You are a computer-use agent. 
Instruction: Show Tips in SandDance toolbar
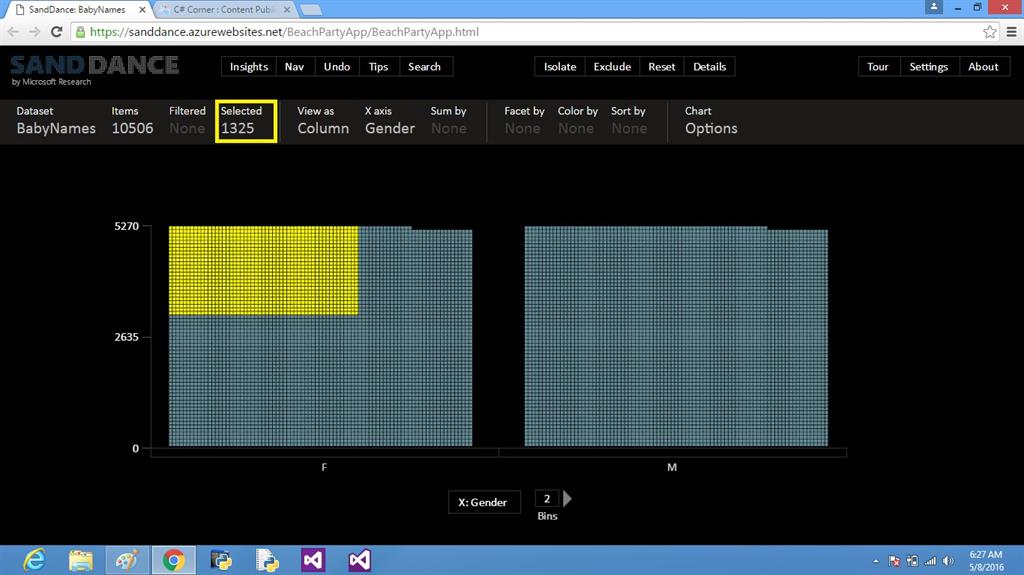click(x=378, y=67)
